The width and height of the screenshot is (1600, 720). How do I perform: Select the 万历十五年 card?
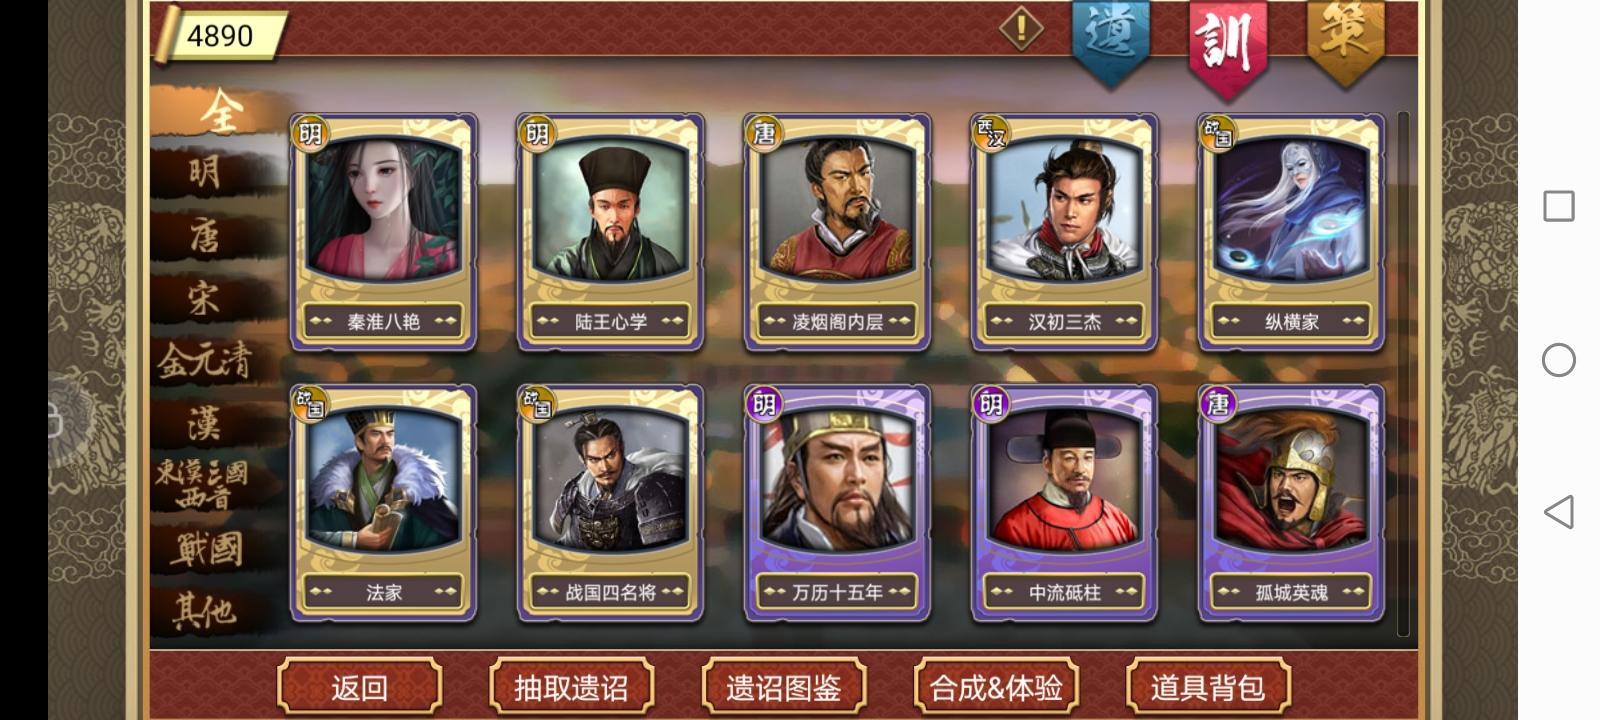(837, 503)
